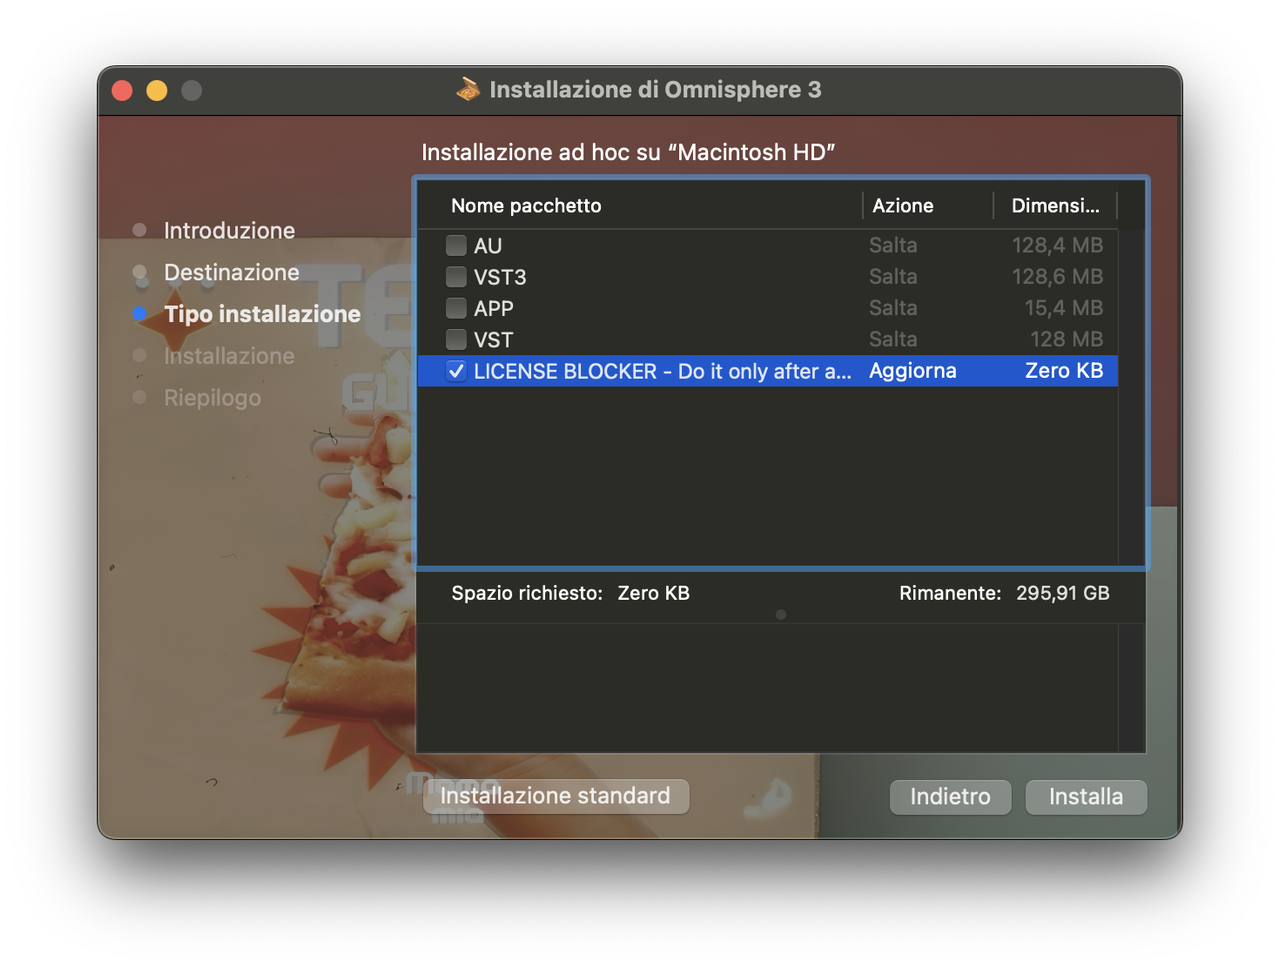Click the Installazione ad hoc heading
Viewport: 1280px width, 968px height.
(628, 152)
